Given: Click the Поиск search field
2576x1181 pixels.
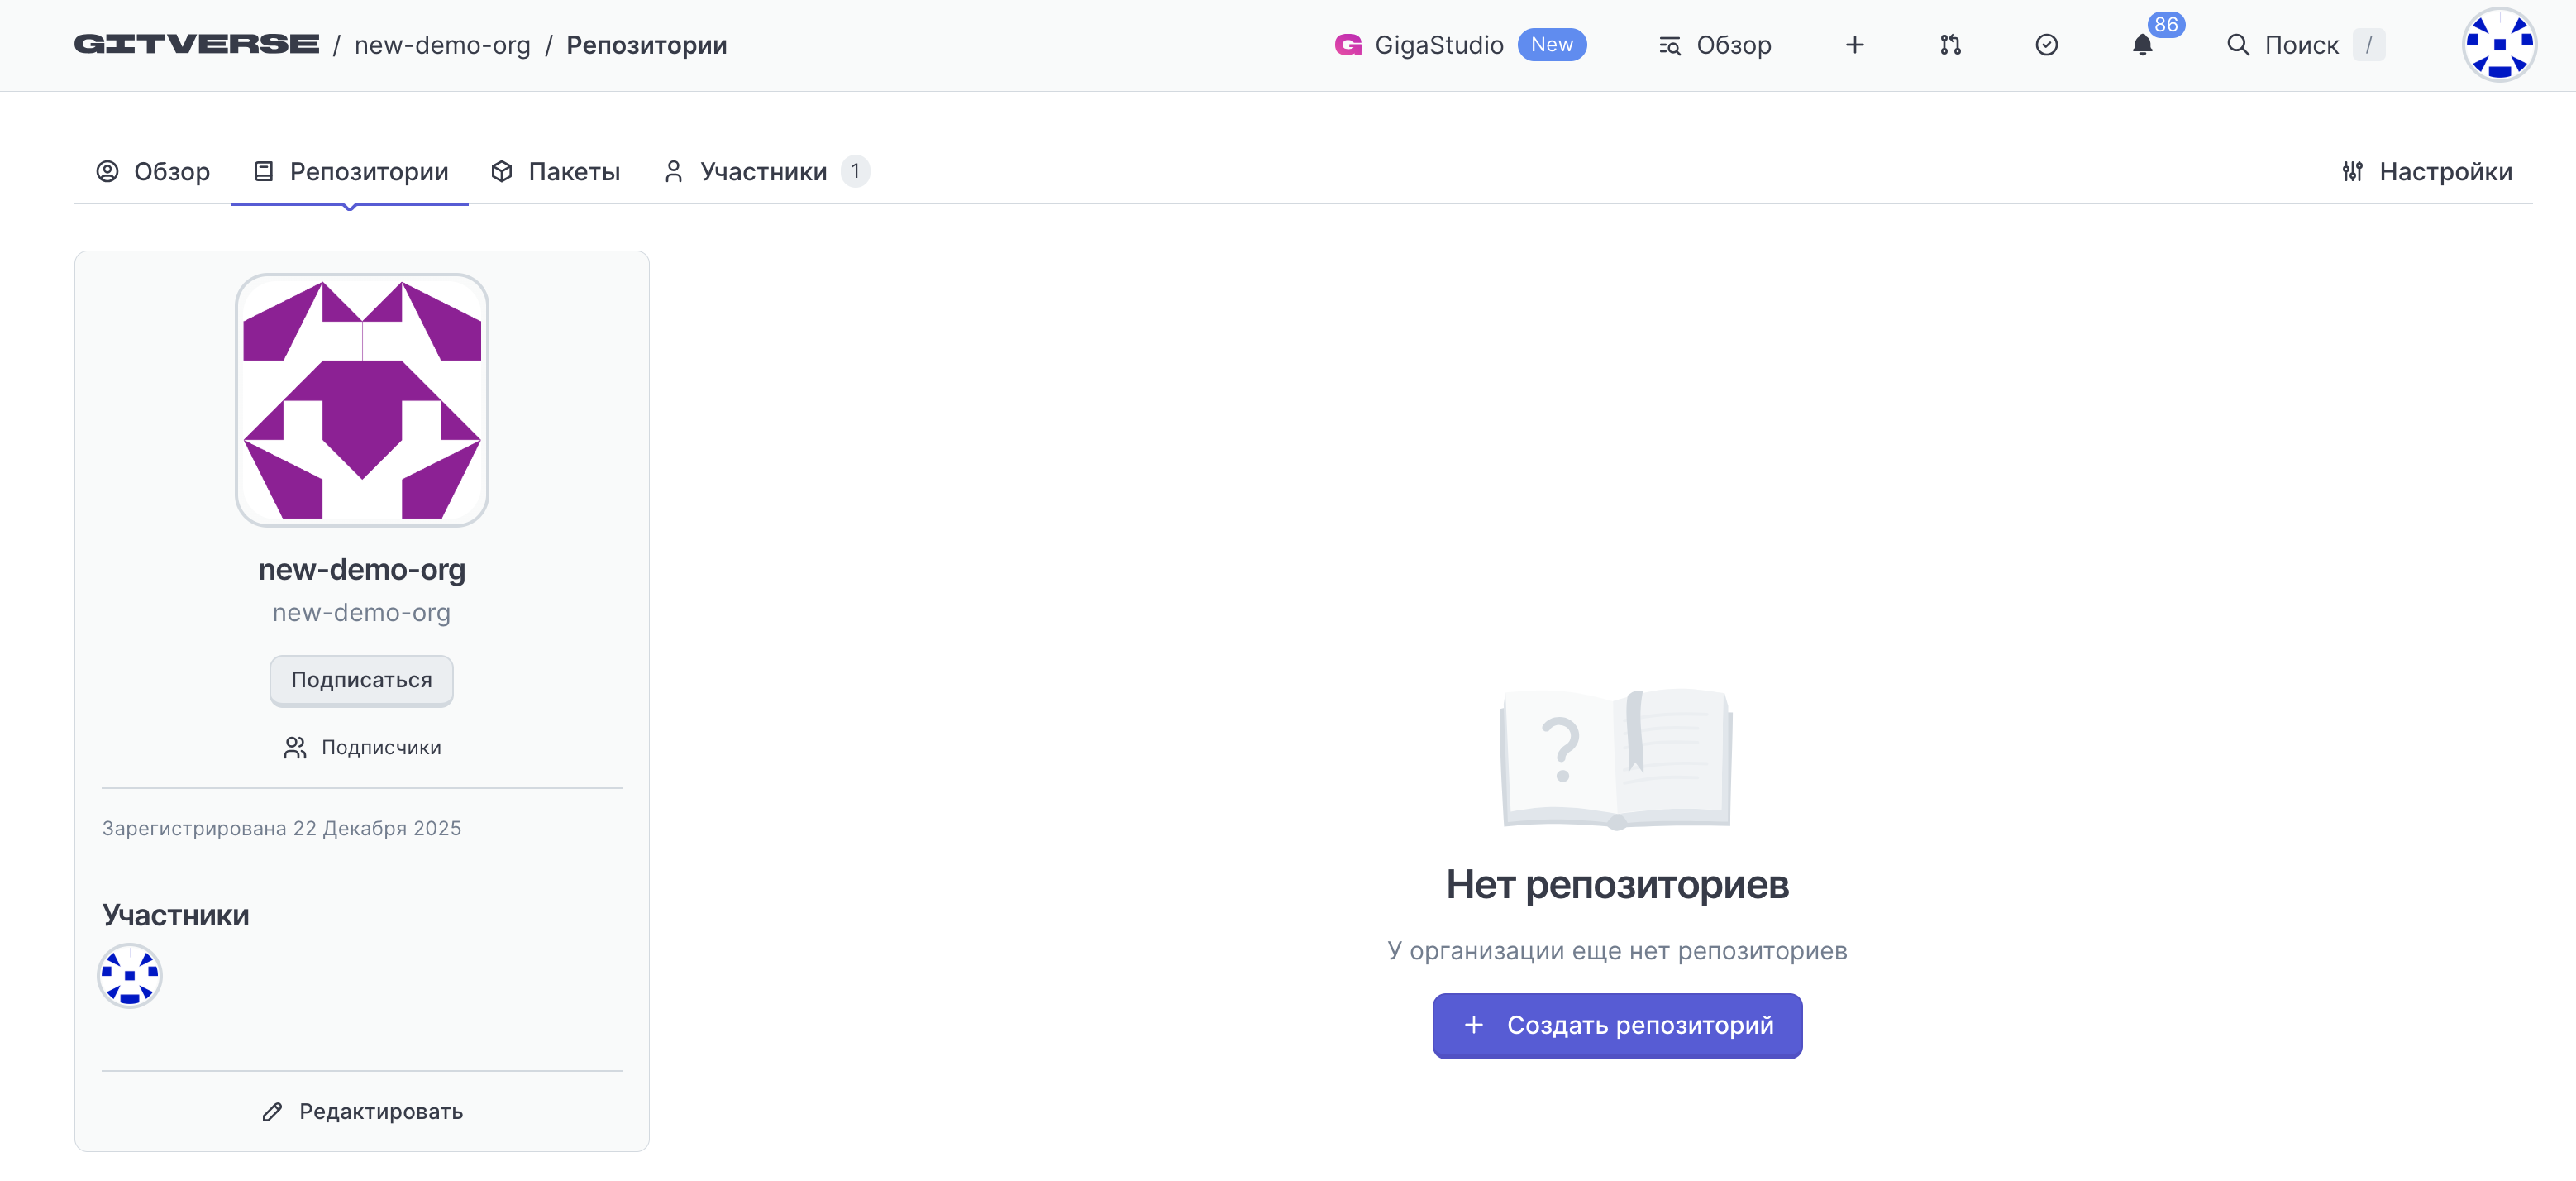Looking at the screenshot, I should pyautogui.click(x=2300, y=45).
